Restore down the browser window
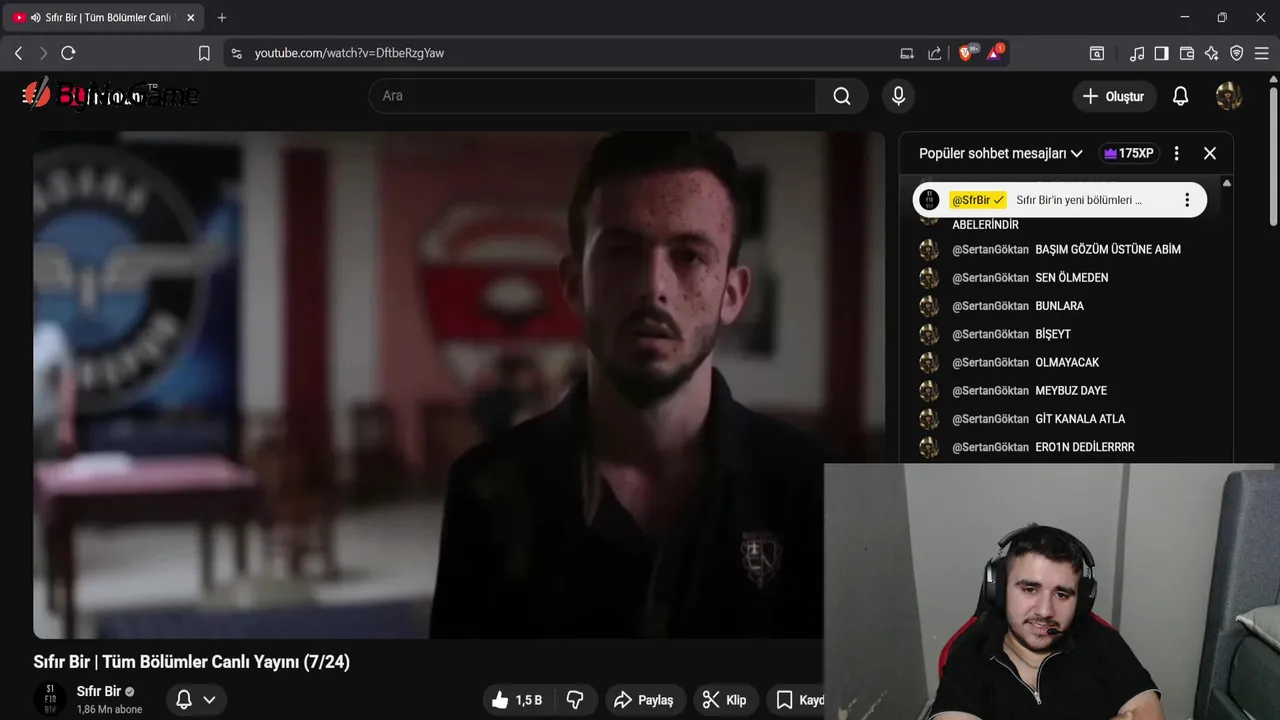Image resolution: width=1280 pixels, height=720 pixels. click(1222, 17)
